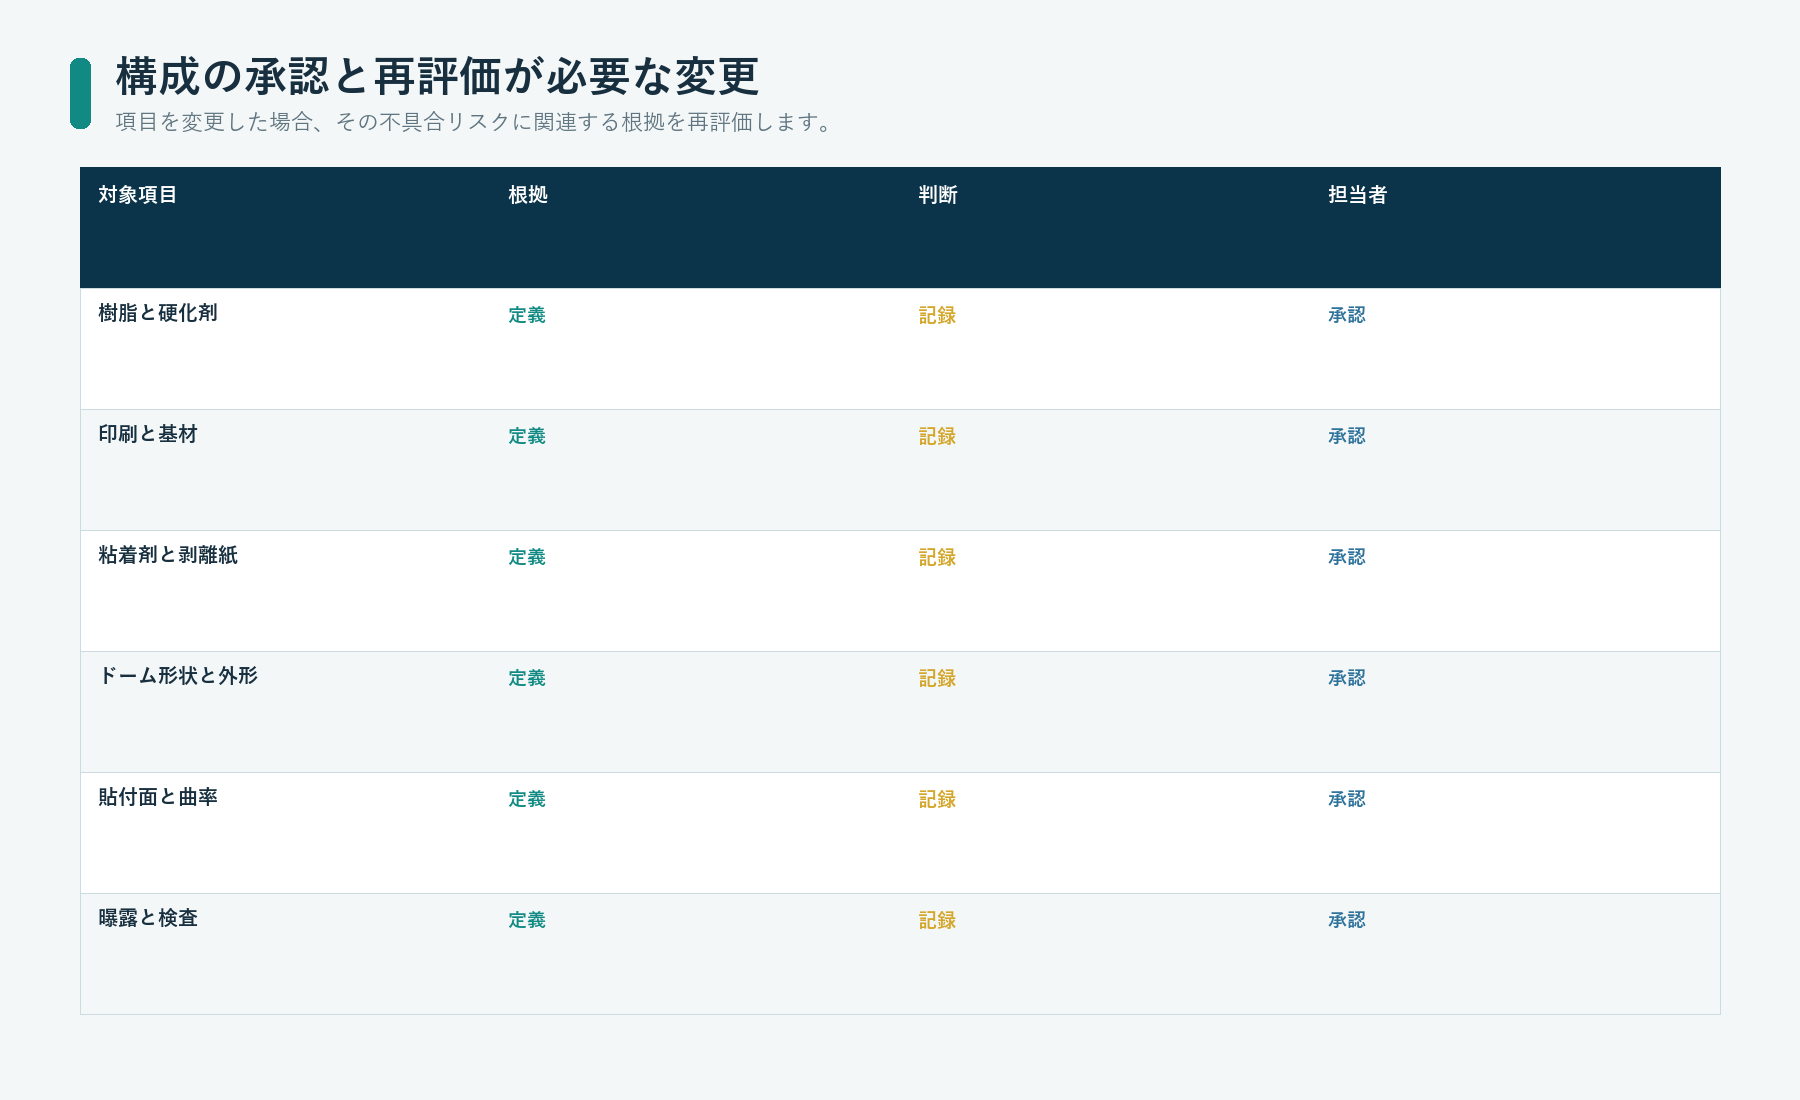The width and height of the screenshot is (1800, 1100).
Task: Click the 対象項目 column header
Action: (138, 195)
